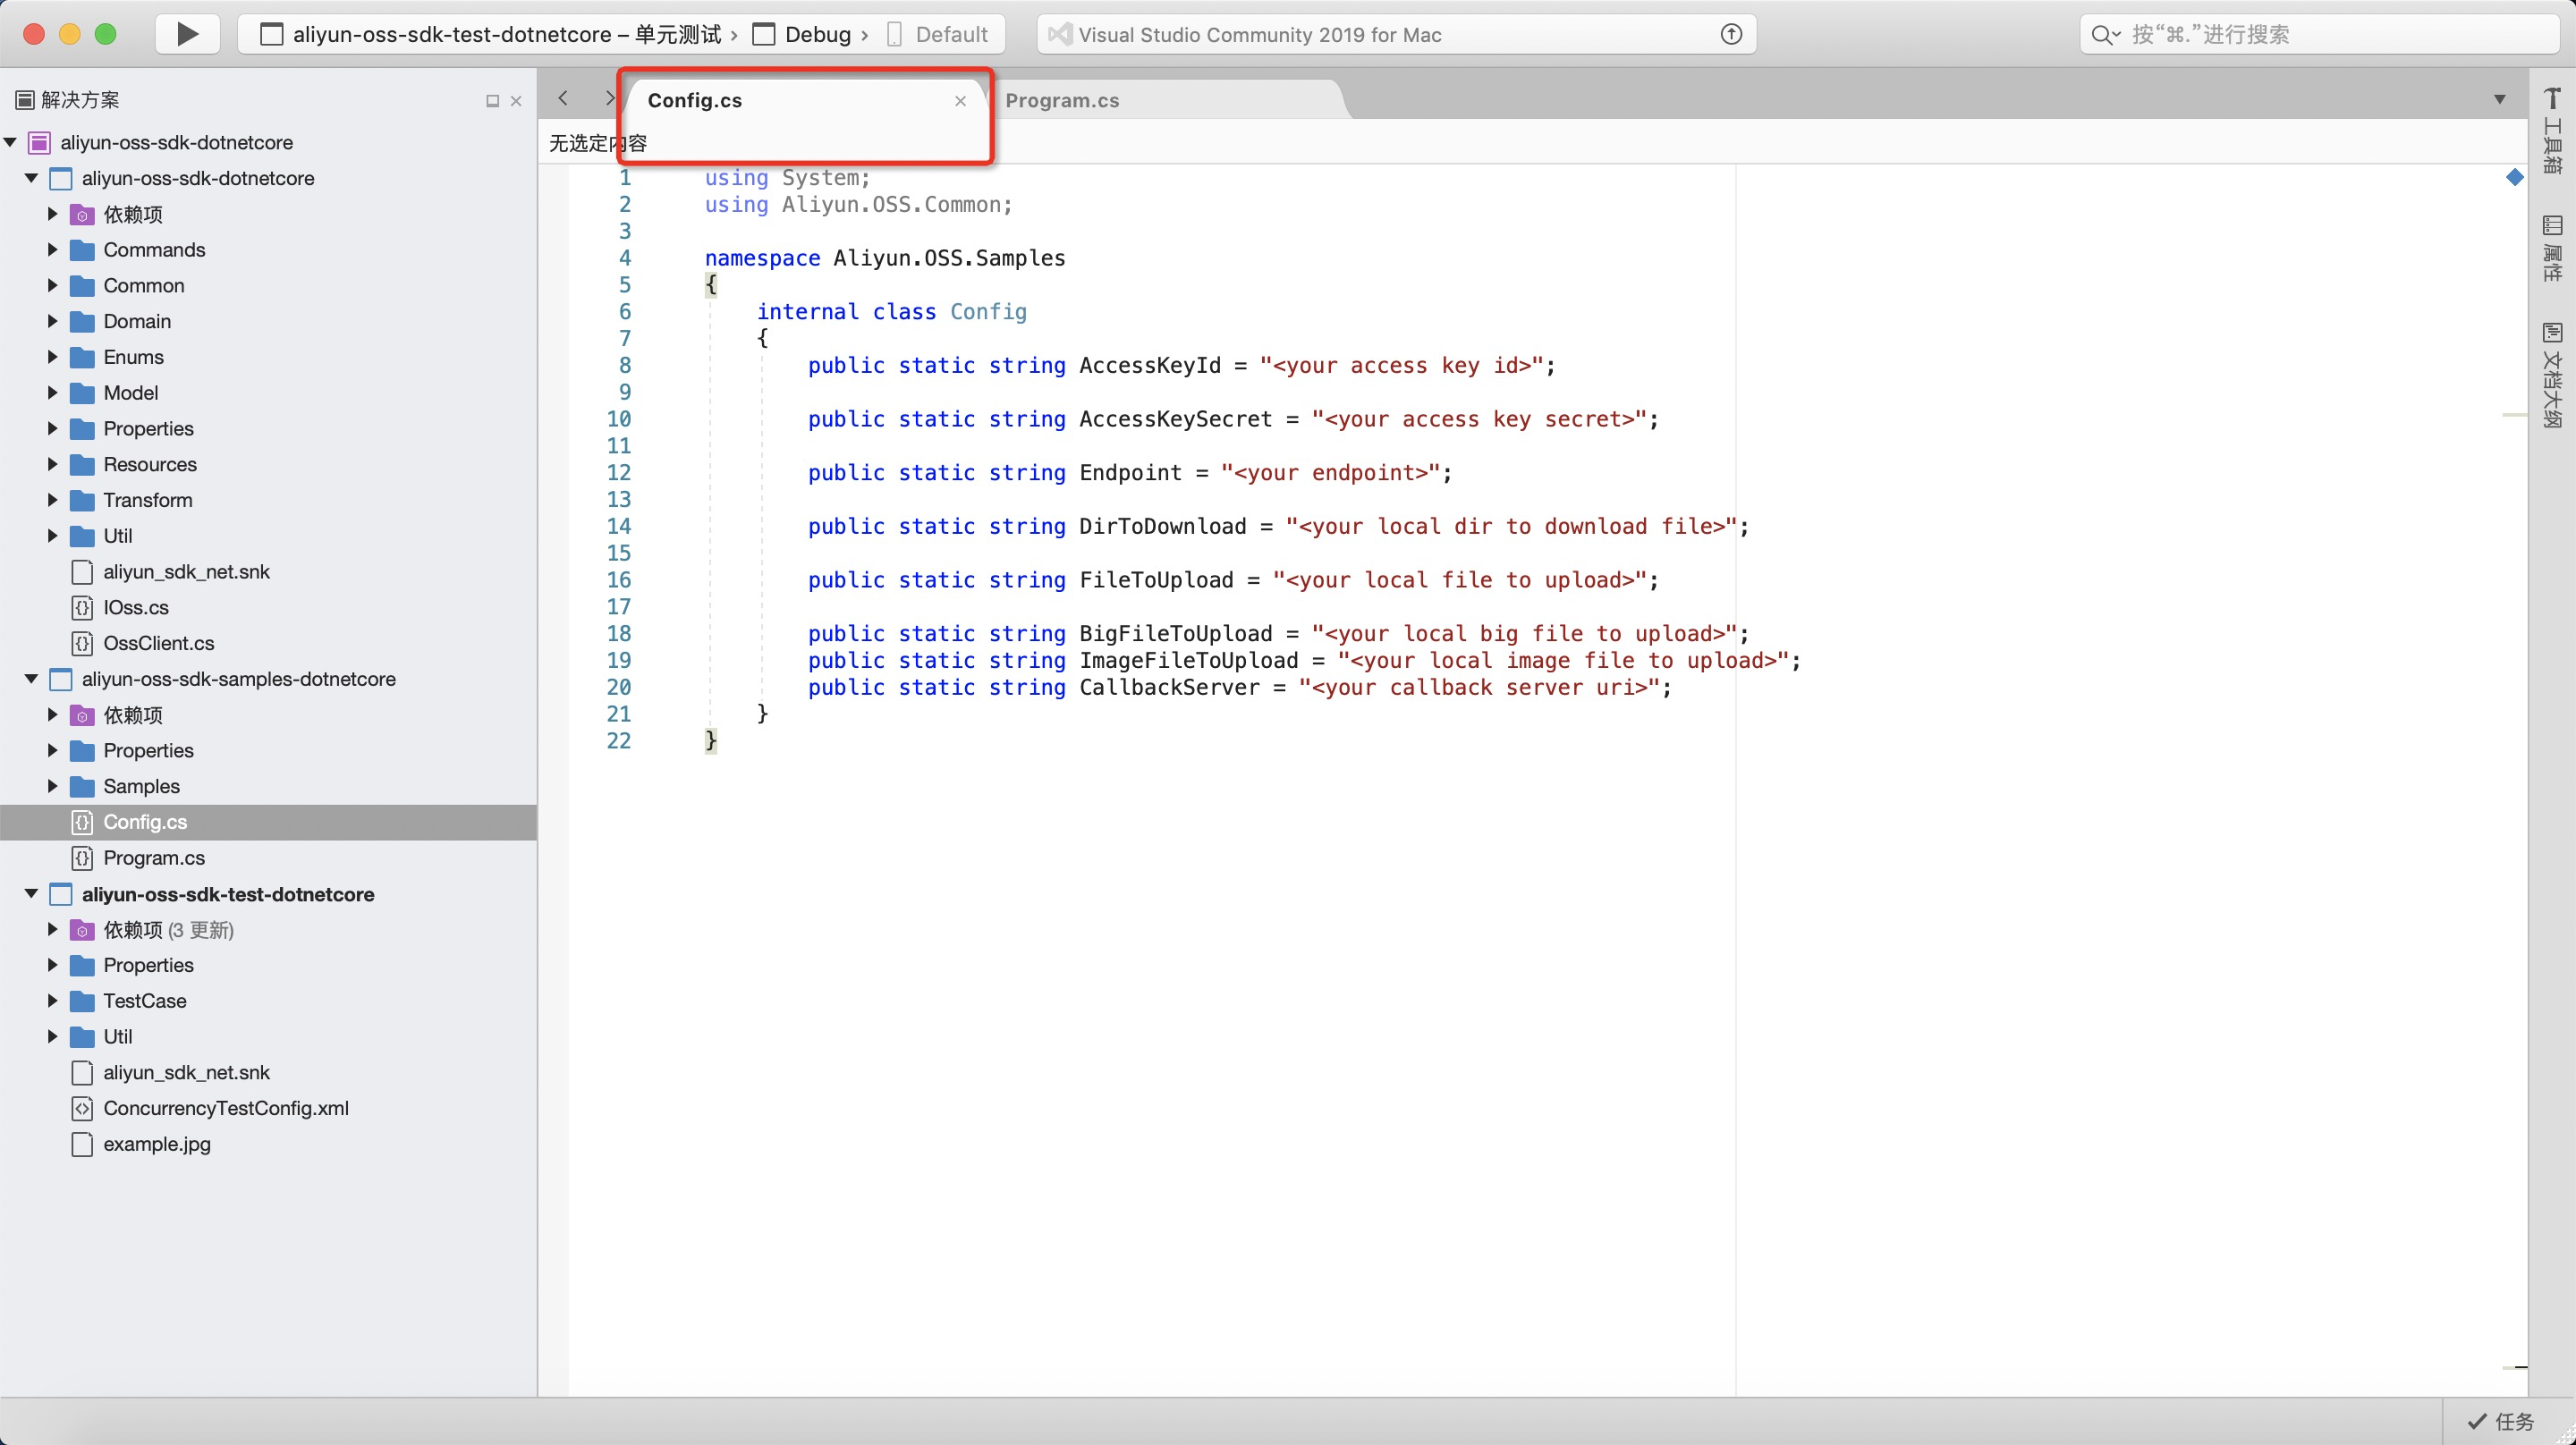Image resolution: width=2576 pixels, height=1445 pixels.
Task: Expand the Commands folder
Action: 52,250
